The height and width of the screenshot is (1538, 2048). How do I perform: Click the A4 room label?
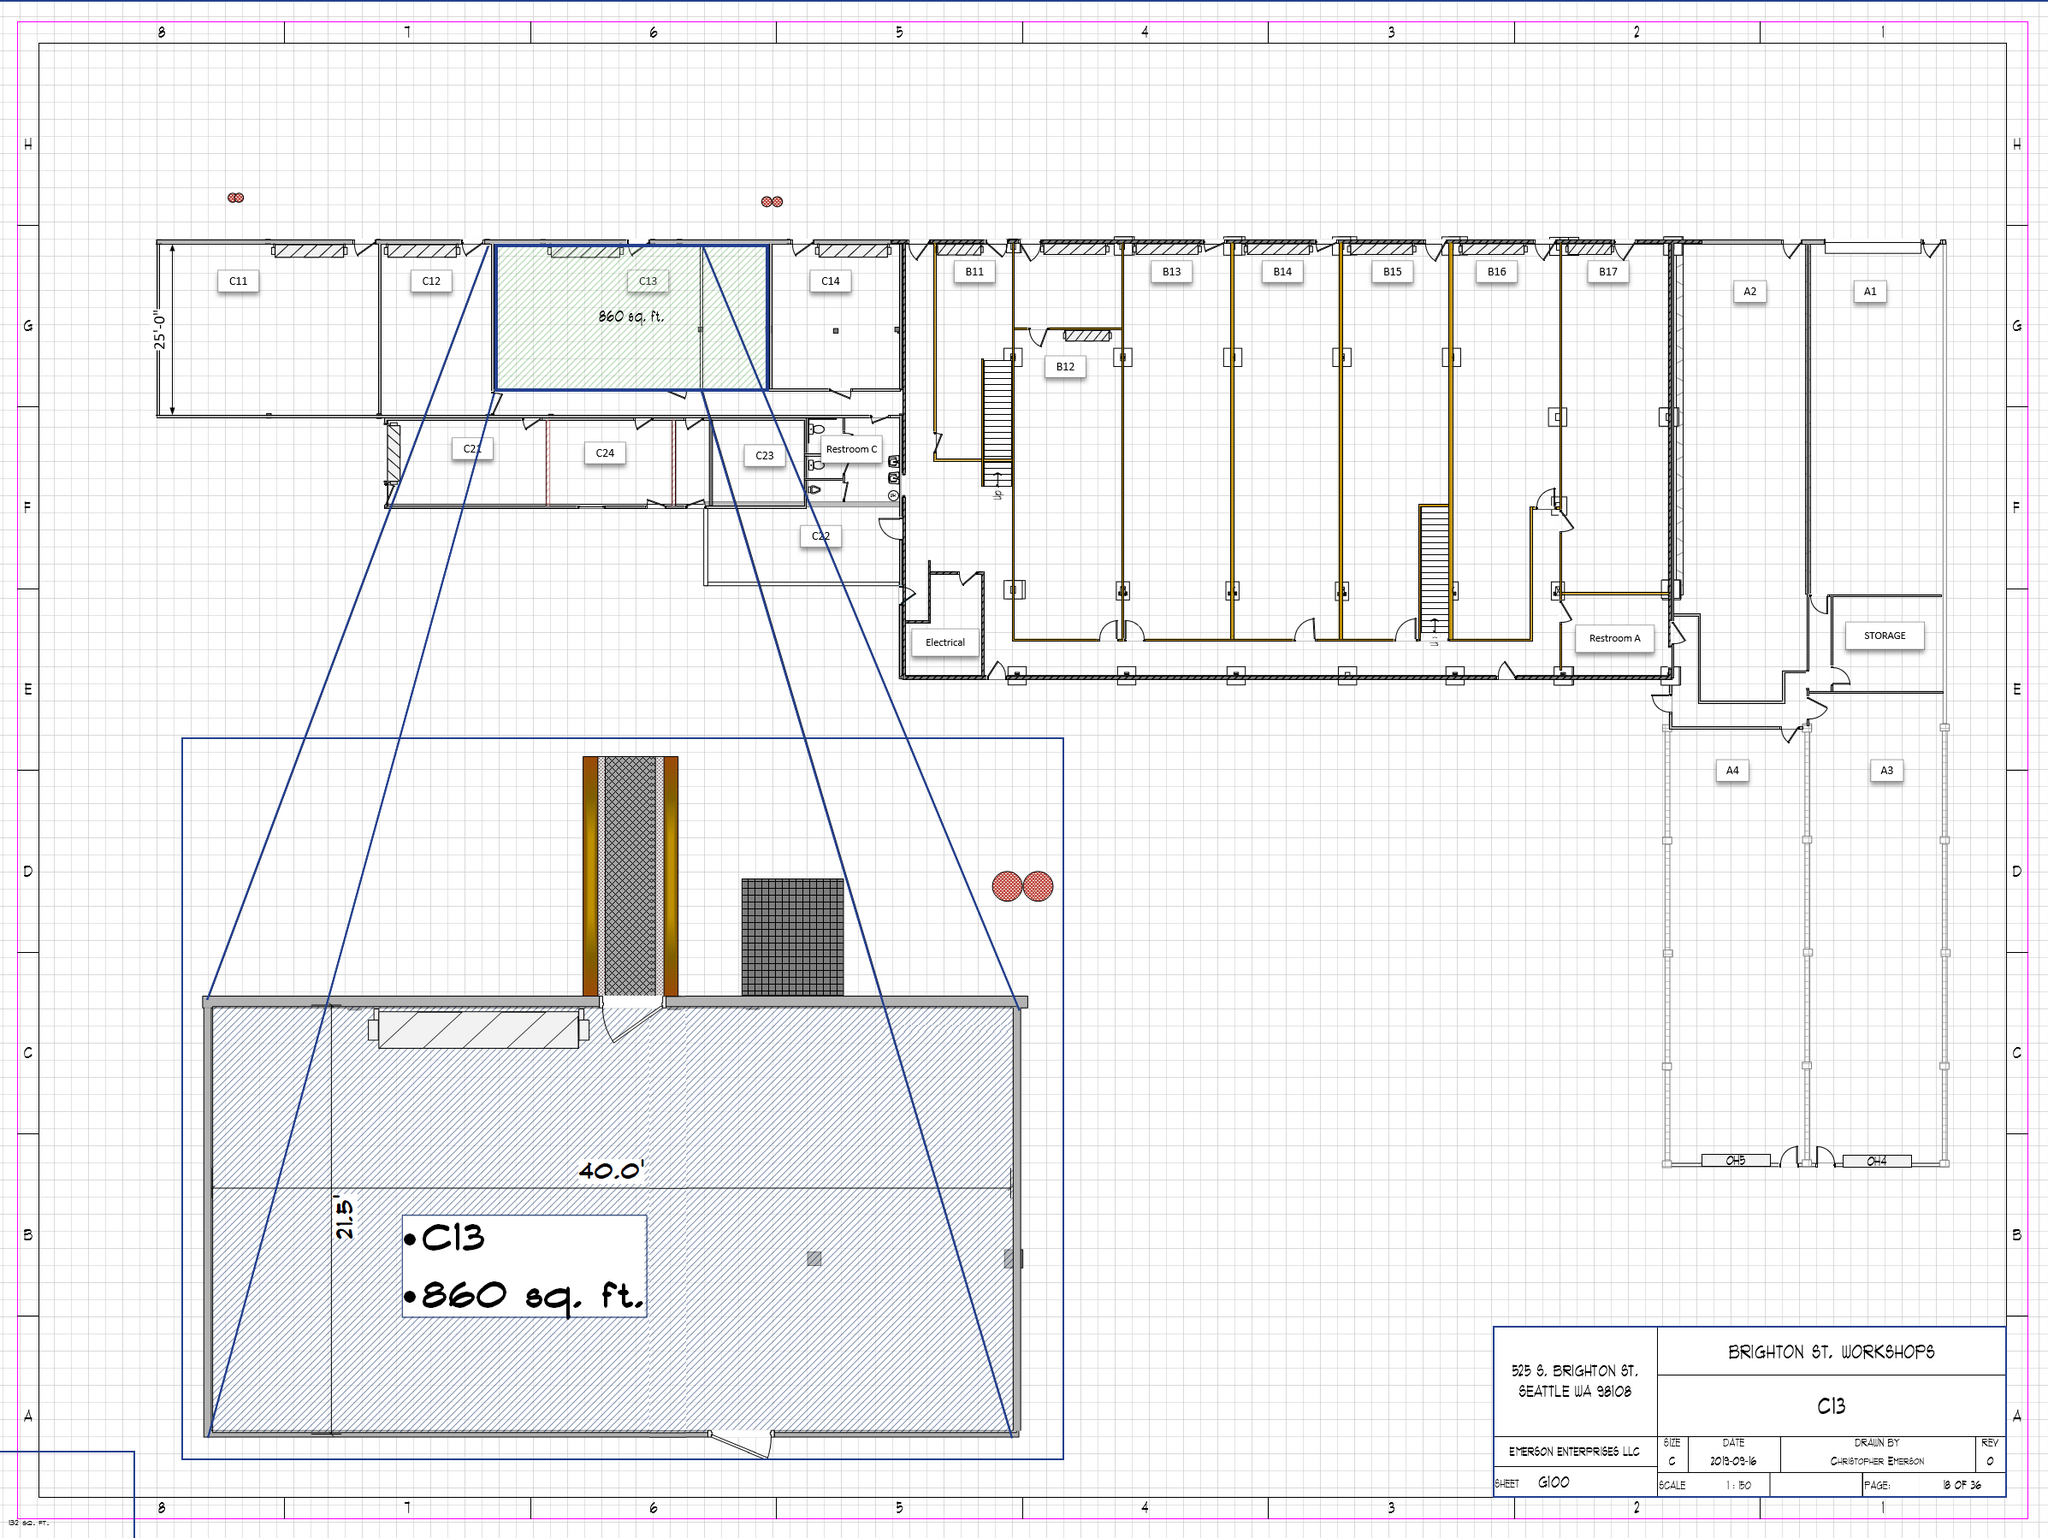click(1732, 770)
